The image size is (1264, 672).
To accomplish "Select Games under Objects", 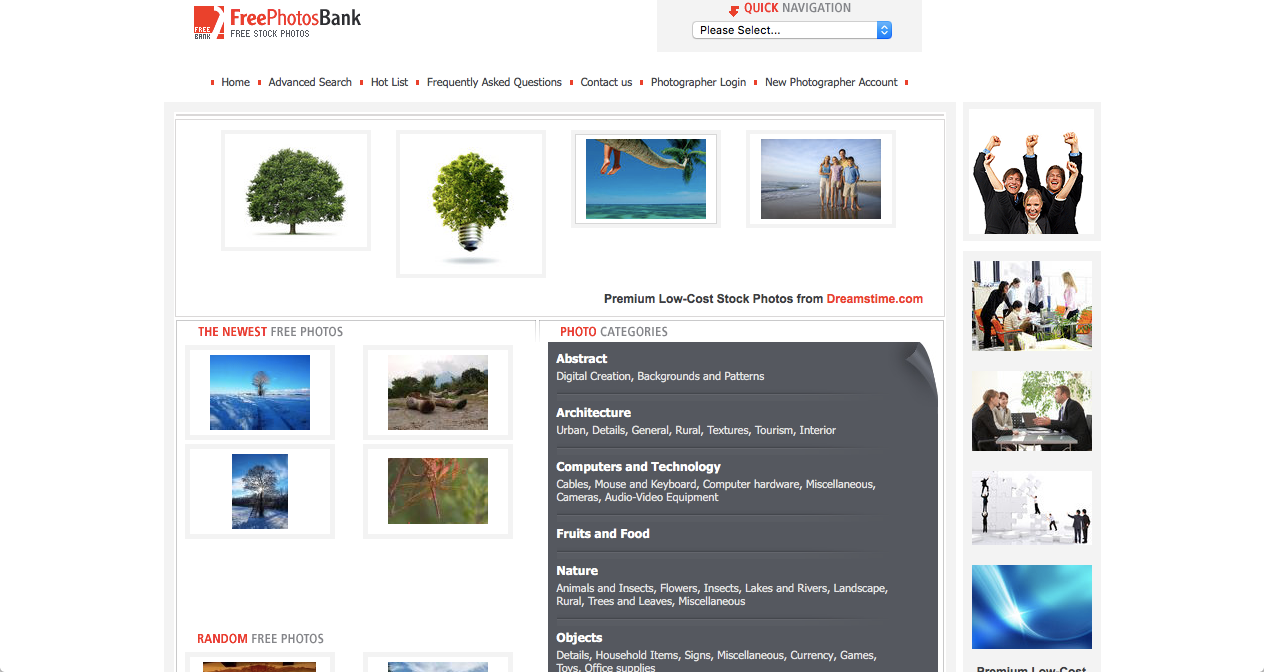I will point(856,655).
